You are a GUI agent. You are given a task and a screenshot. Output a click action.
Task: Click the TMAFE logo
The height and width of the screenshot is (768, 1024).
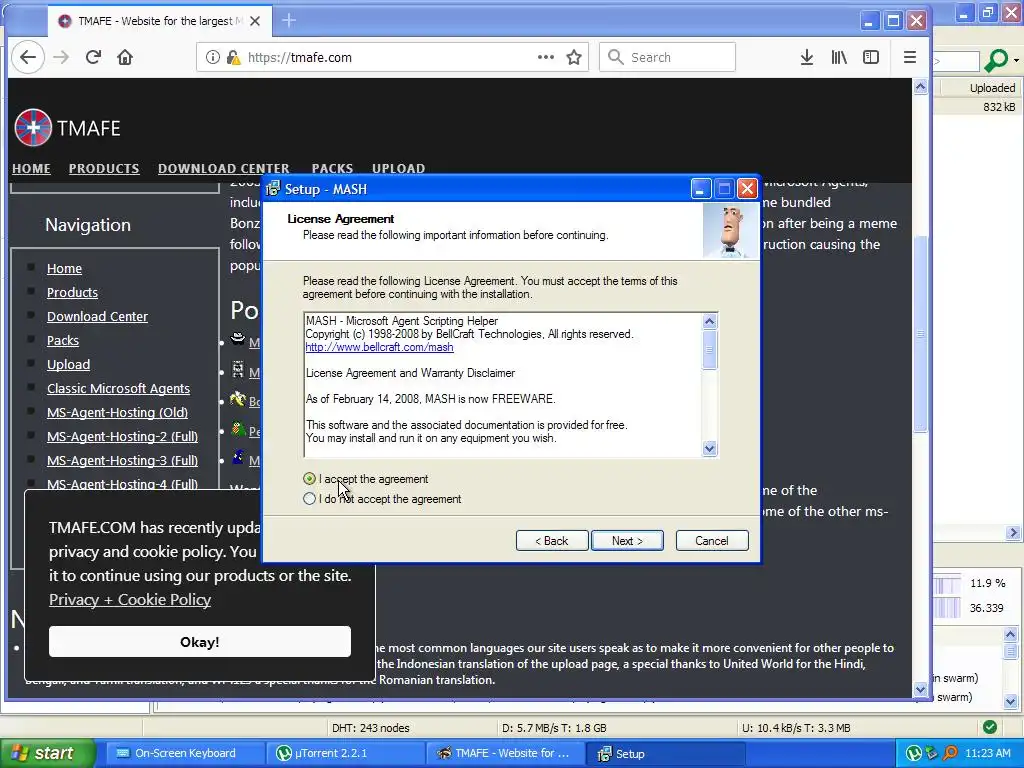coord(68,128)
